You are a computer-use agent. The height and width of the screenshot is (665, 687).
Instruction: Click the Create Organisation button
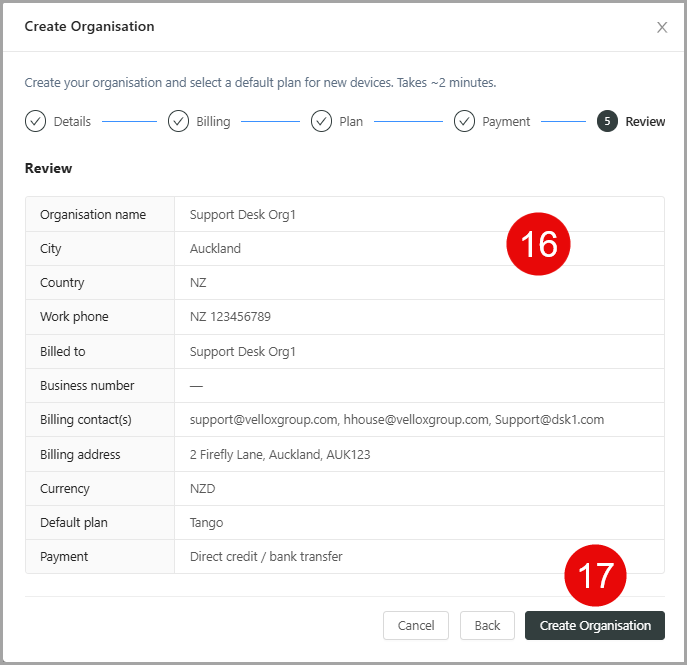pyautogui.click(x=595, y=625)
